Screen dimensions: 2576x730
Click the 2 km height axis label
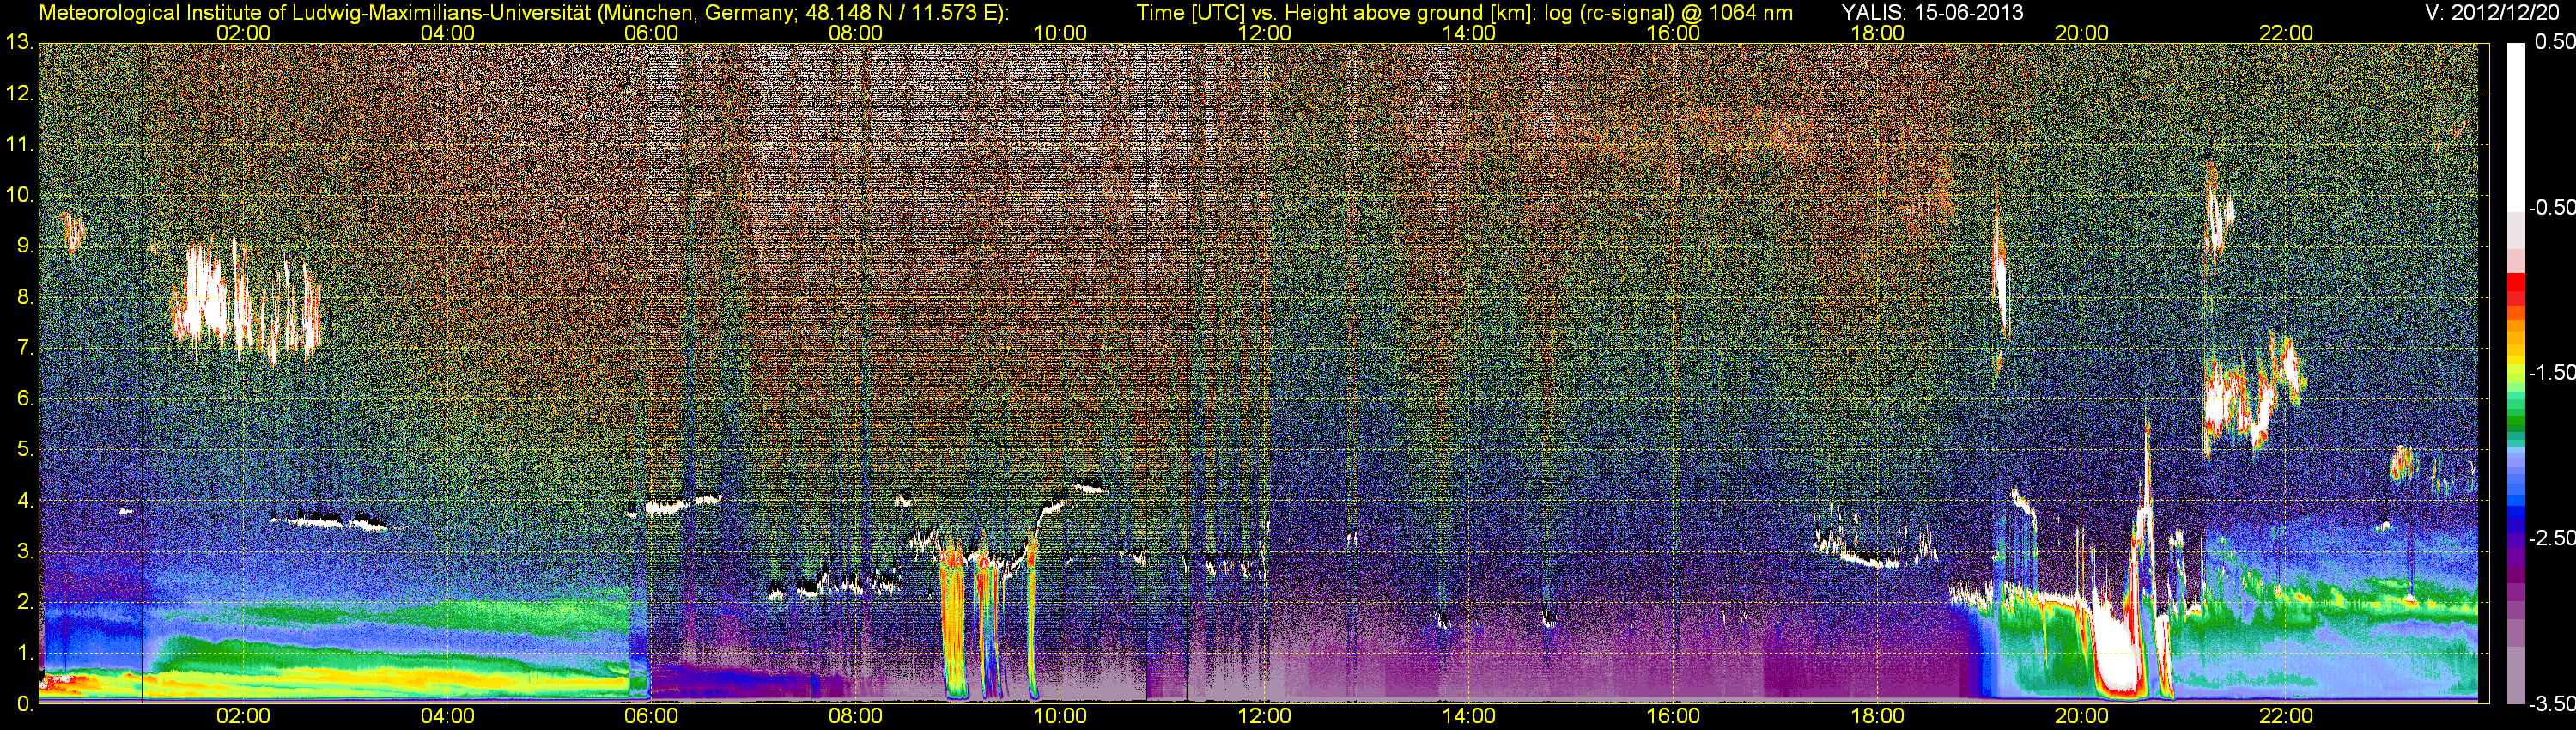(x=24, y=603)
